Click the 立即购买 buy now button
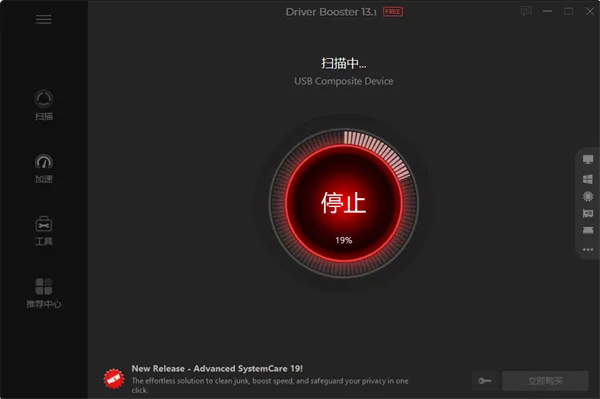The height and width of the screenshot is (399, 600). [545, 381]
